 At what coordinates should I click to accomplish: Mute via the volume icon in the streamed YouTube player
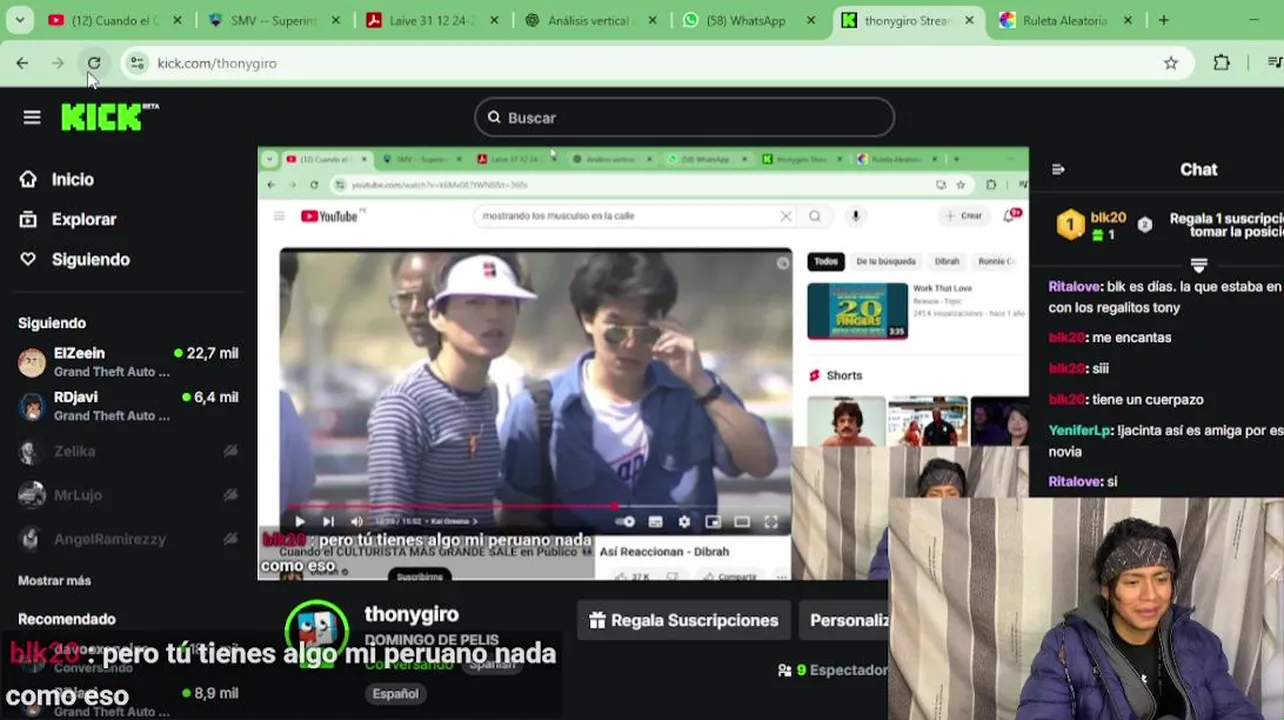357,521
